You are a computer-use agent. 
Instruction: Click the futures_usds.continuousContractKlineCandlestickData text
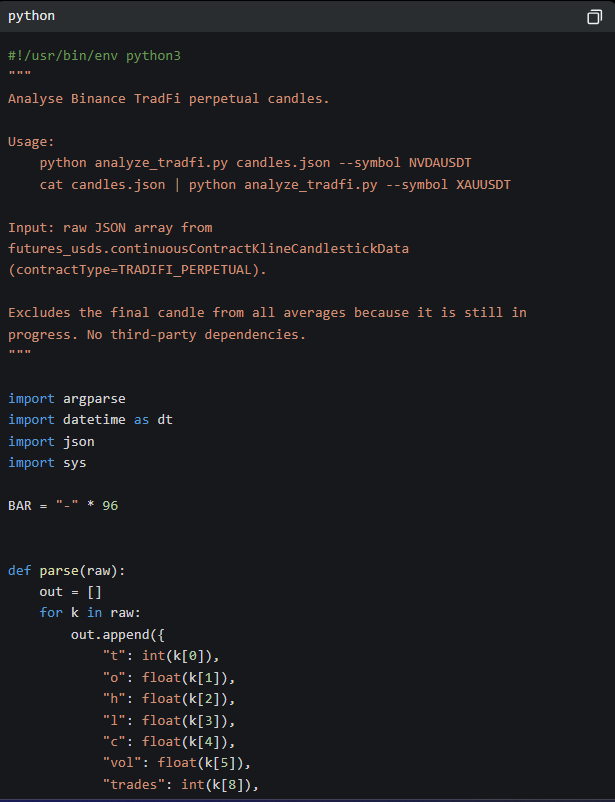pos(208,249)
